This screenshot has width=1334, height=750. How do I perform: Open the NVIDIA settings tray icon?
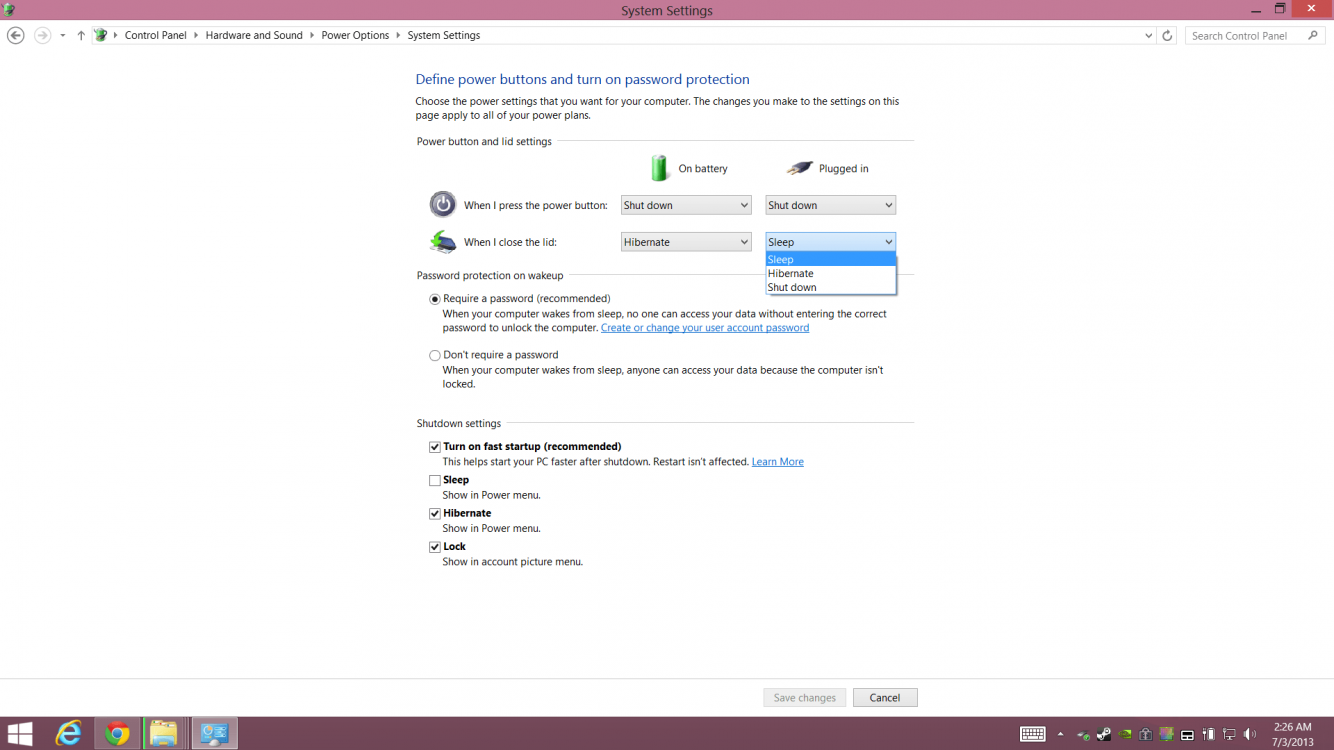[x=1124, y=734]
